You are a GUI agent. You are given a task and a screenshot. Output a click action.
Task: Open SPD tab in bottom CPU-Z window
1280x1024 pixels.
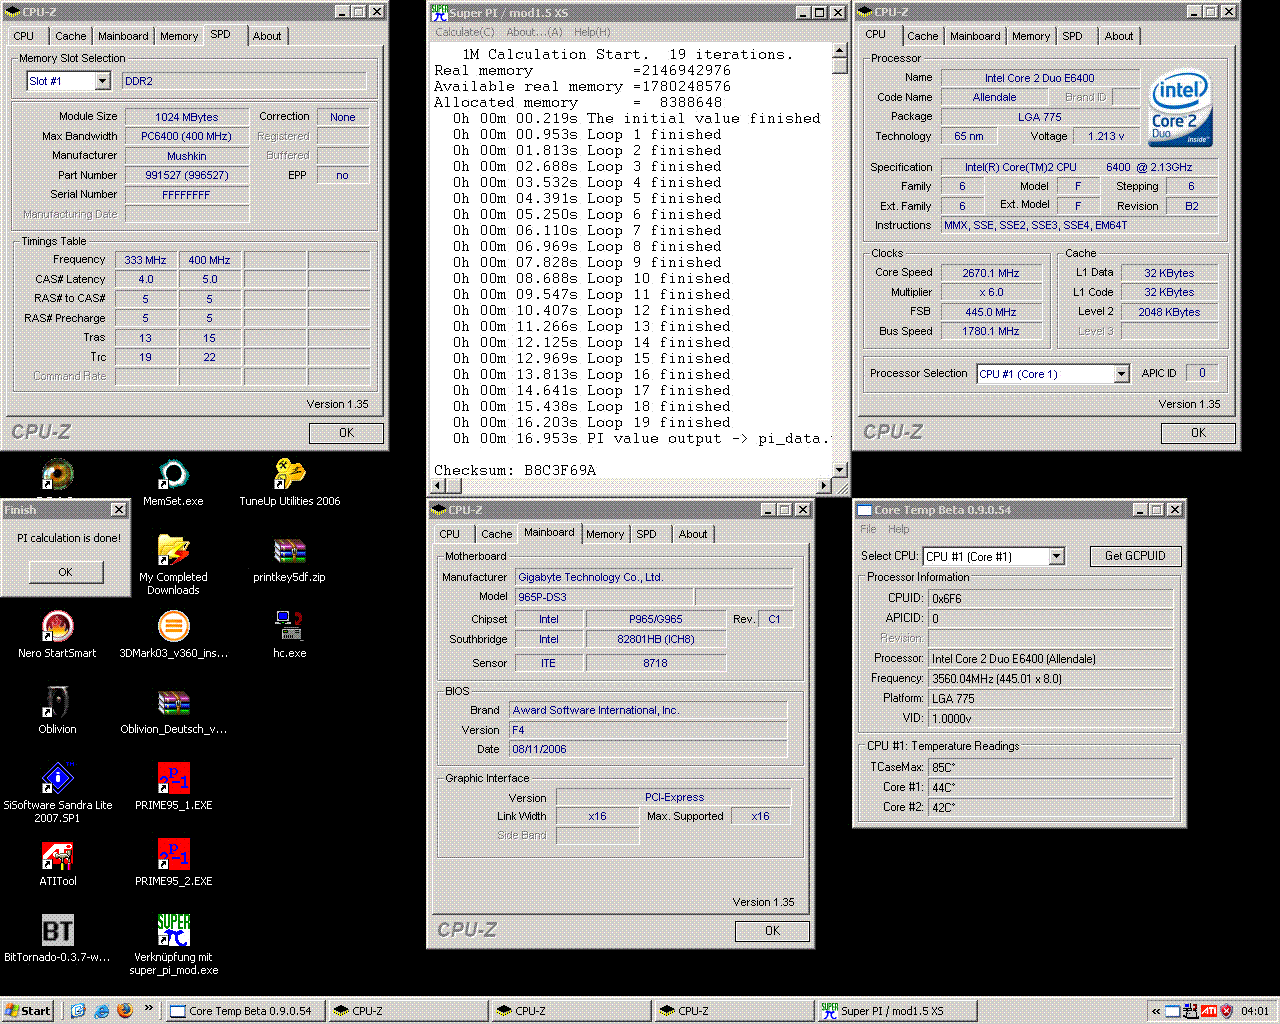pos(647,534)
